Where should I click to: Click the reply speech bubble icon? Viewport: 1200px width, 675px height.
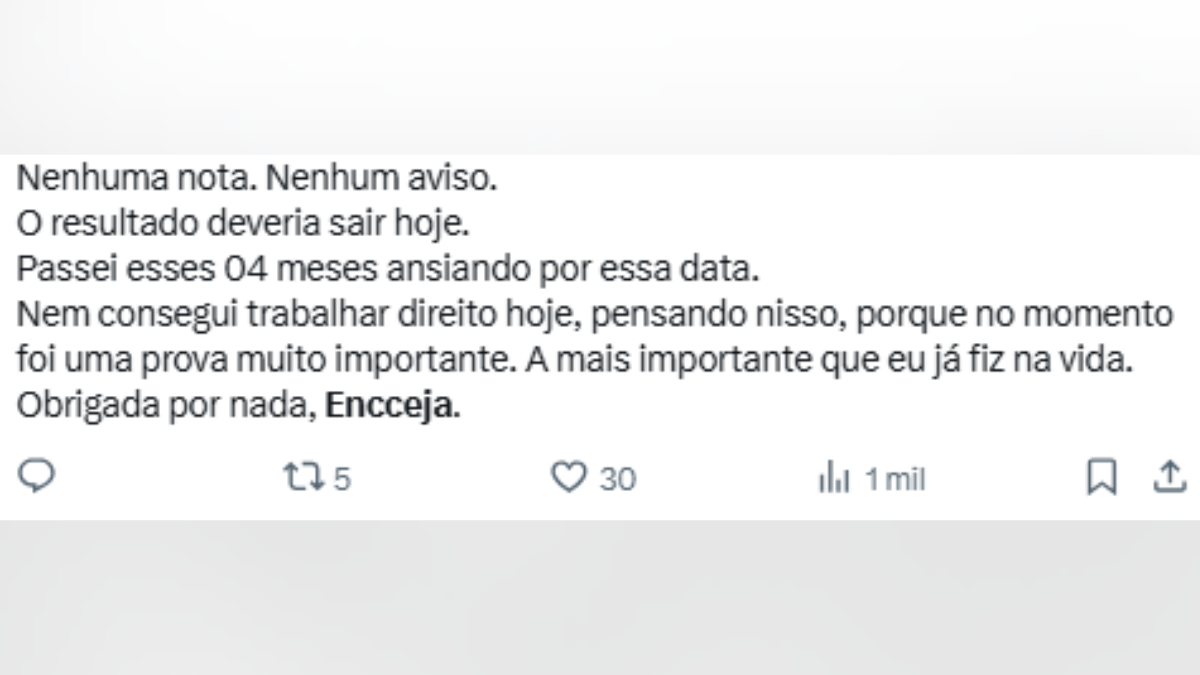click(37, 478)
